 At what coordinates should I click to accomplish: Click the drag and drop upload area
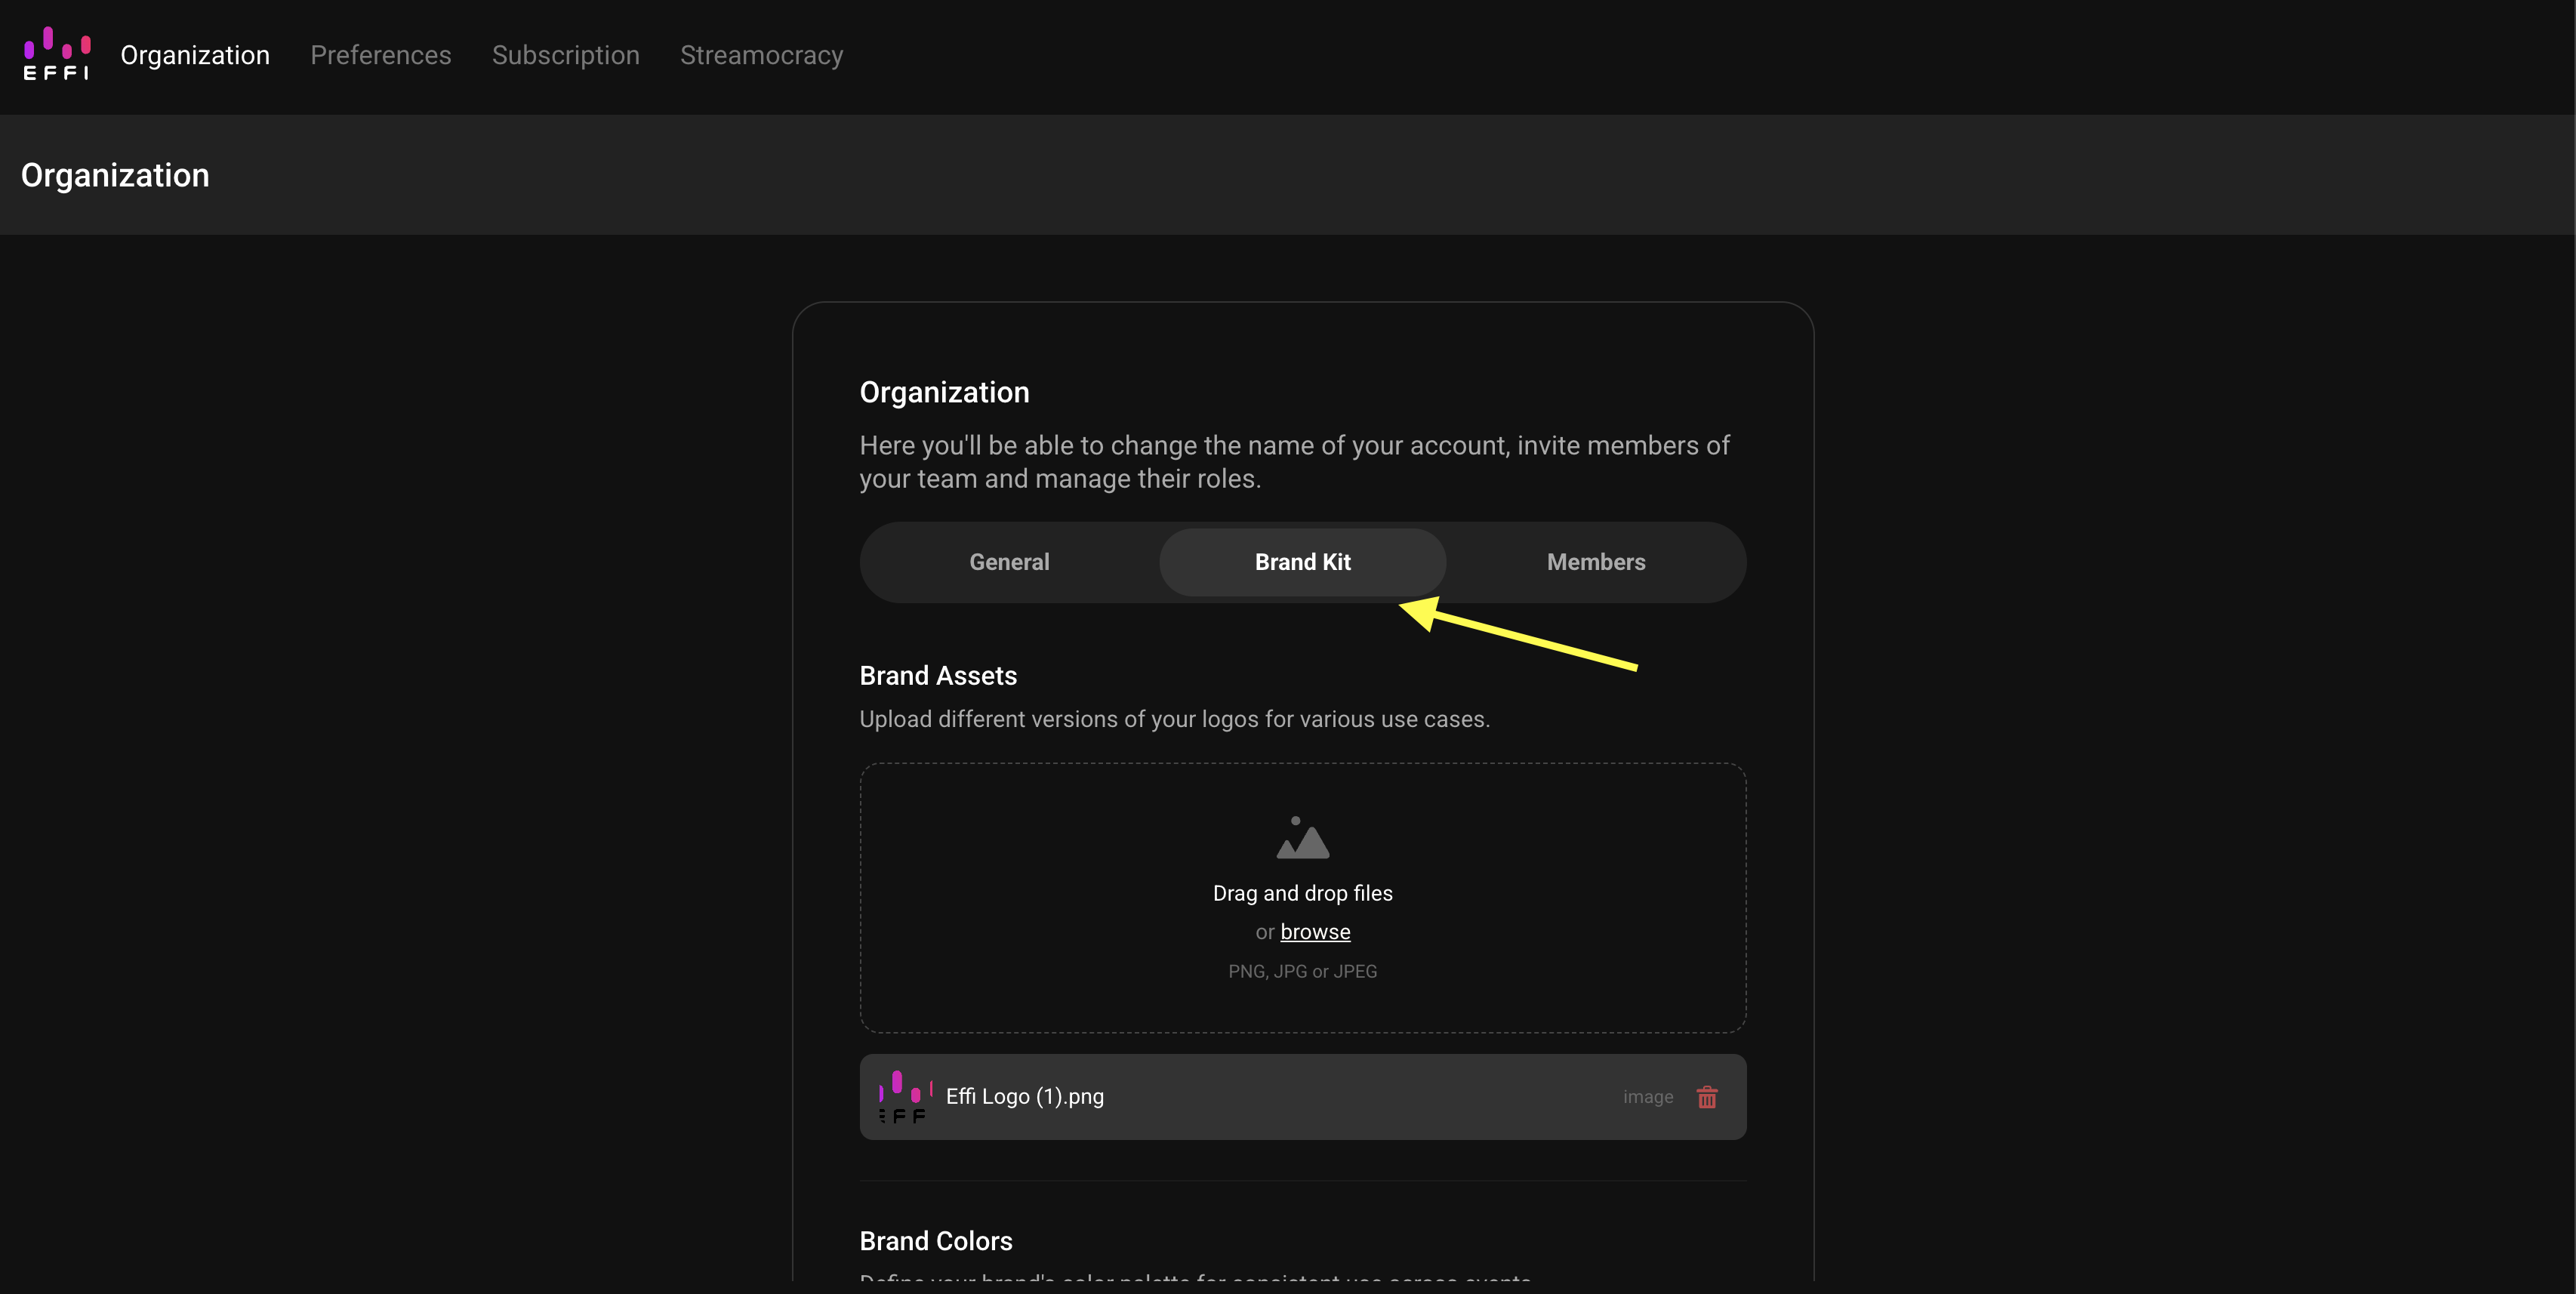pos(1302,898)
